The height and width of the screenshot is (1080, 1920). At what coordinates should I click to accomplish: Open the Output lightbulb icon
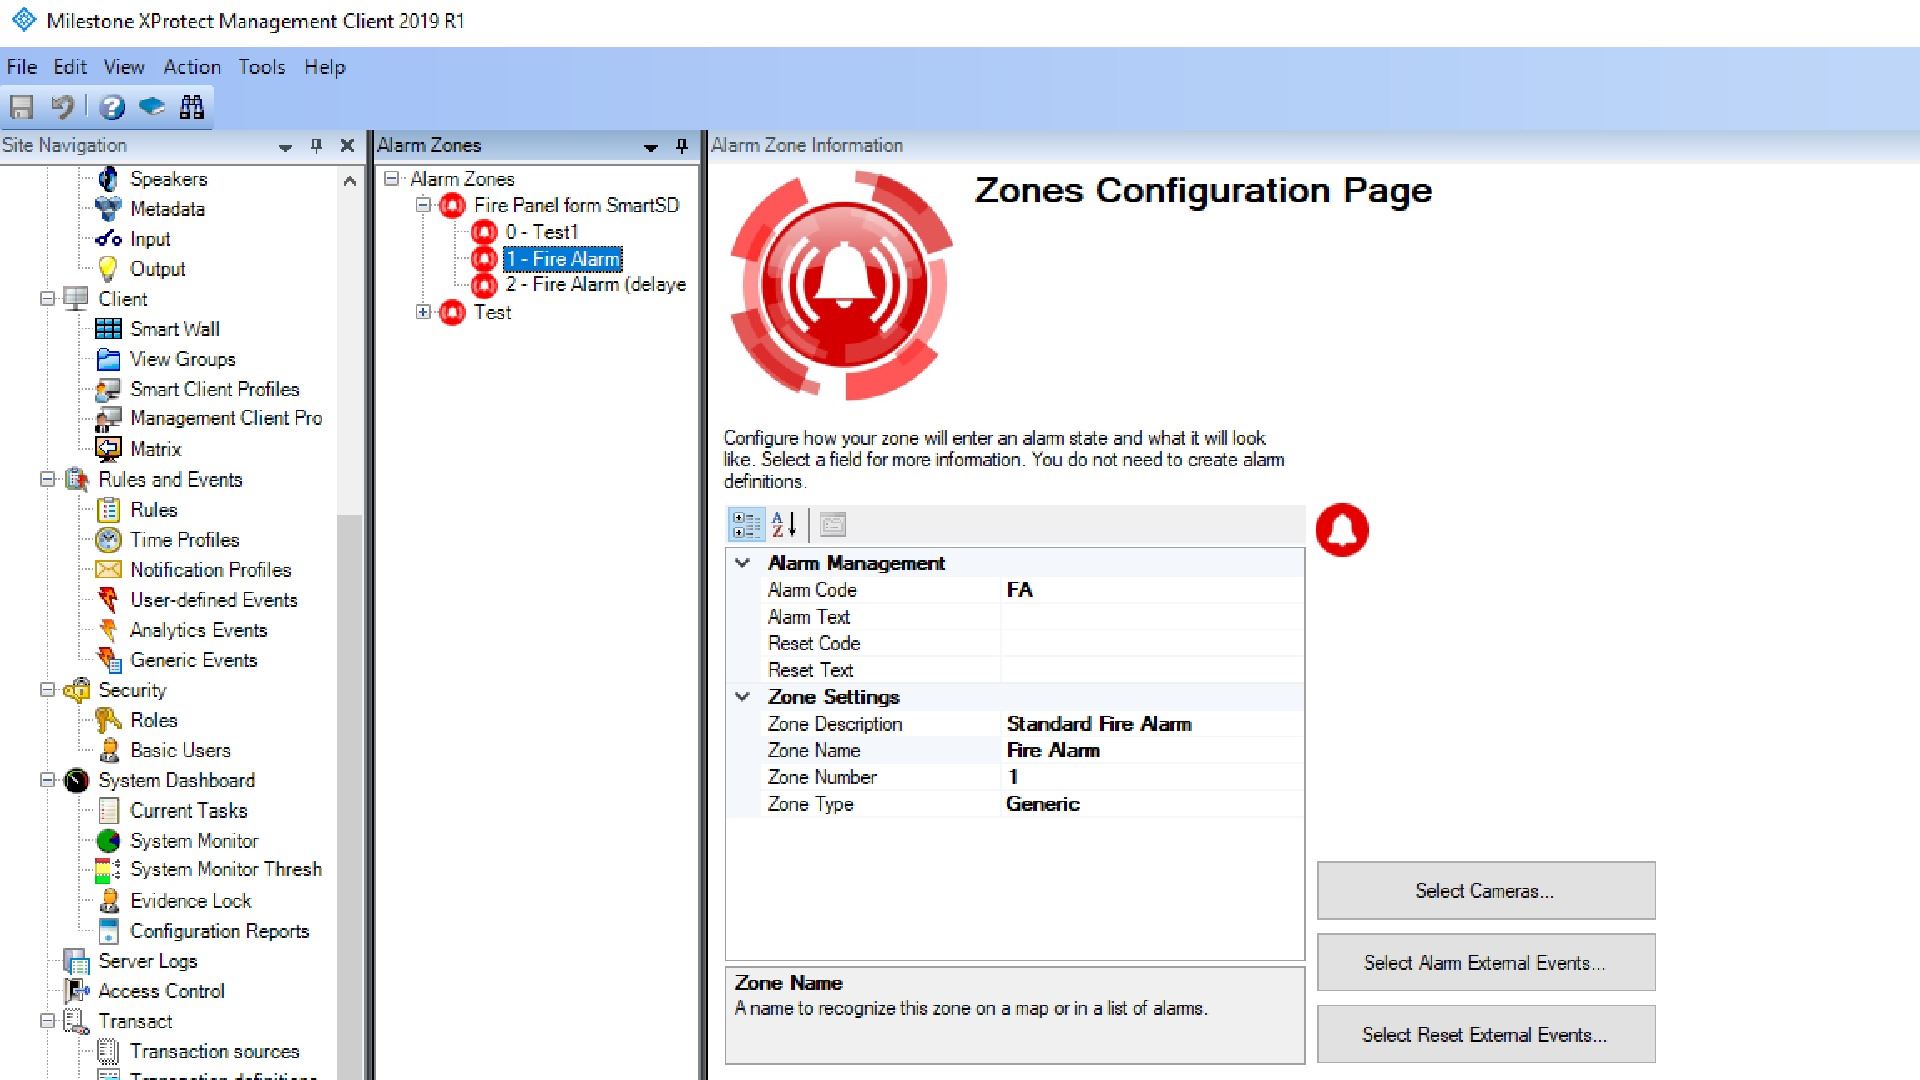pos(108,269)
